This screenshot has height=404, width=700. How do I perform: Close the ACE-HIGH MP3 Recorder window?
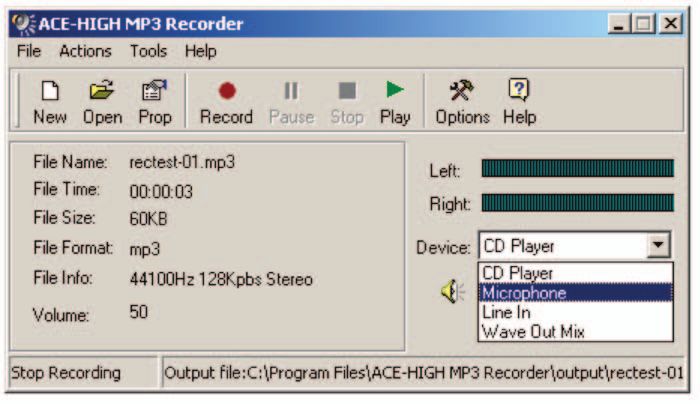[671, 23]
